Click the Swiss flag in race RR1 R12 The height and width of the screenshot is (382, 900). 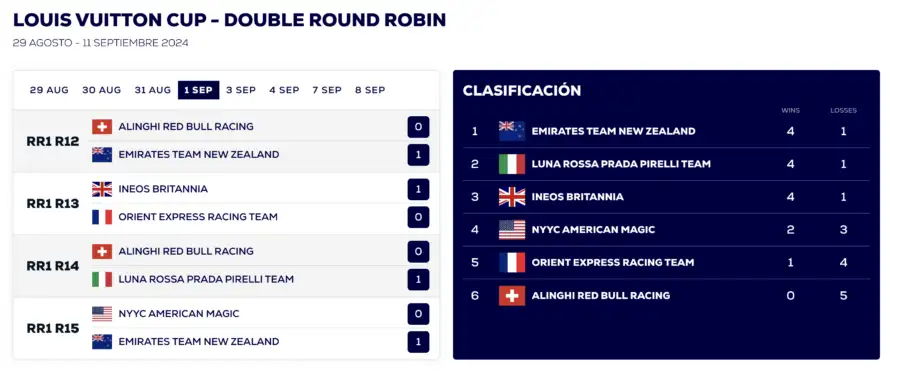(102, 127)
